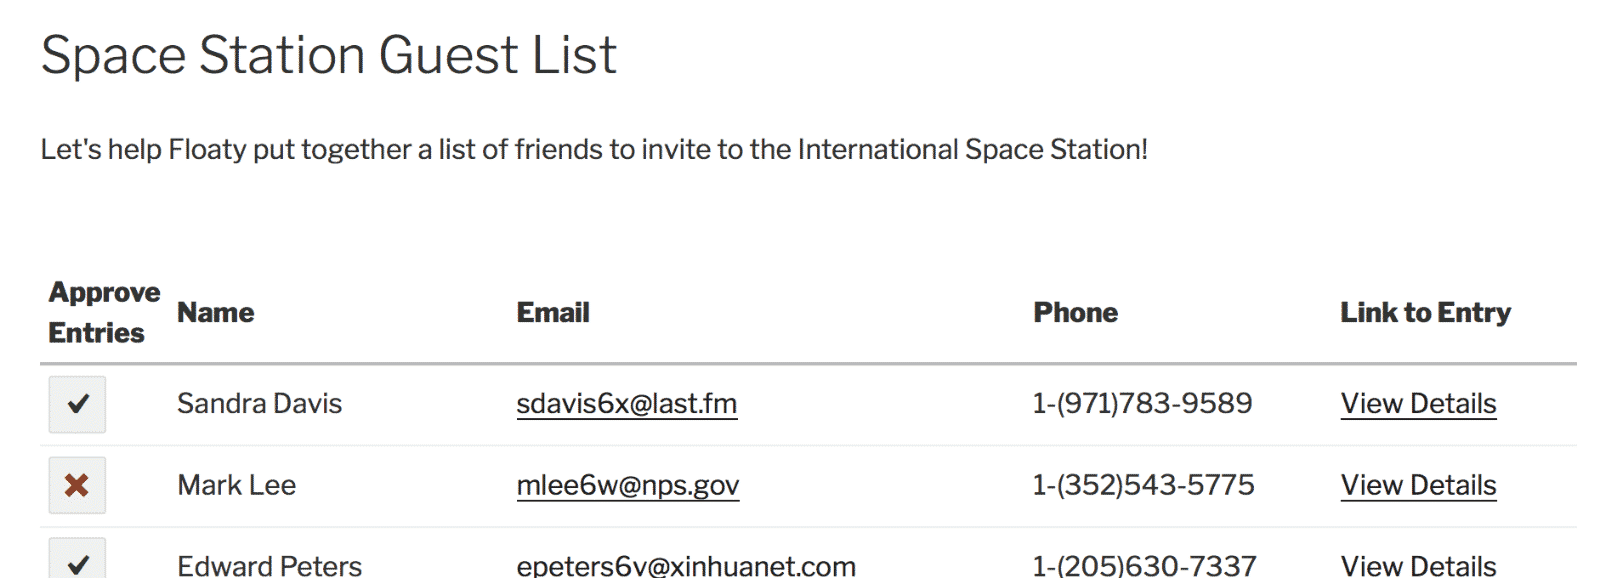View Details for Edward Peters
This screenshot has height=578, width=1600.
point(1418,565)
